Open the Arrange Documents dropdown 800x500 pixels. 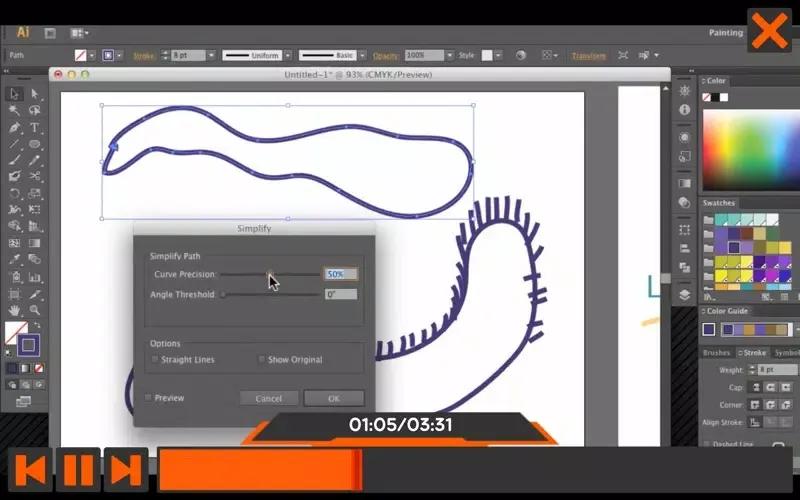tap(80, 33)
